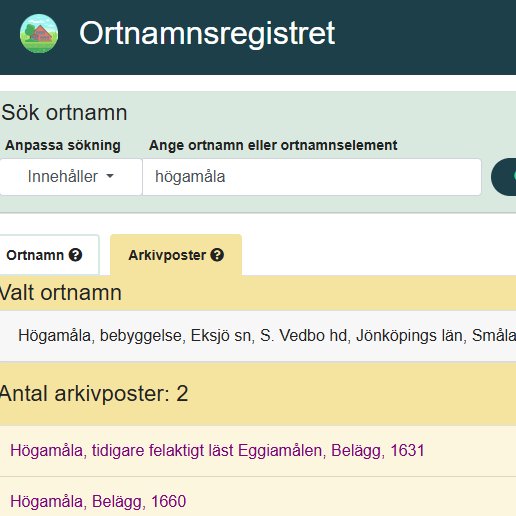Click the search field containing högamåla
516x516 pixels.
pyautogui.click(x=312, y=177)
